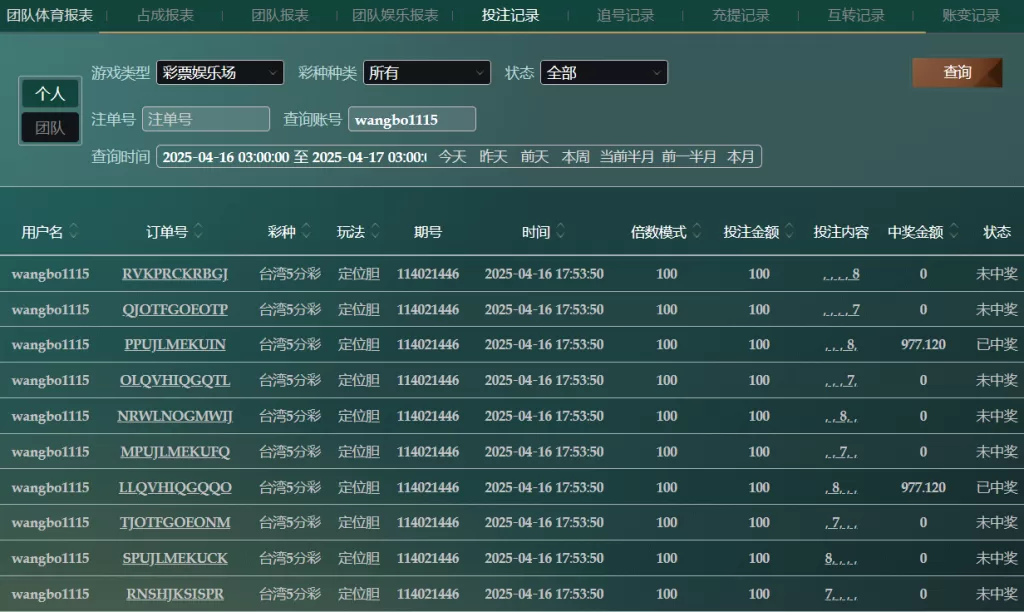Sort records by 时间 column icon
This screenshot has width=1024, height=612.
coord(561,232)
